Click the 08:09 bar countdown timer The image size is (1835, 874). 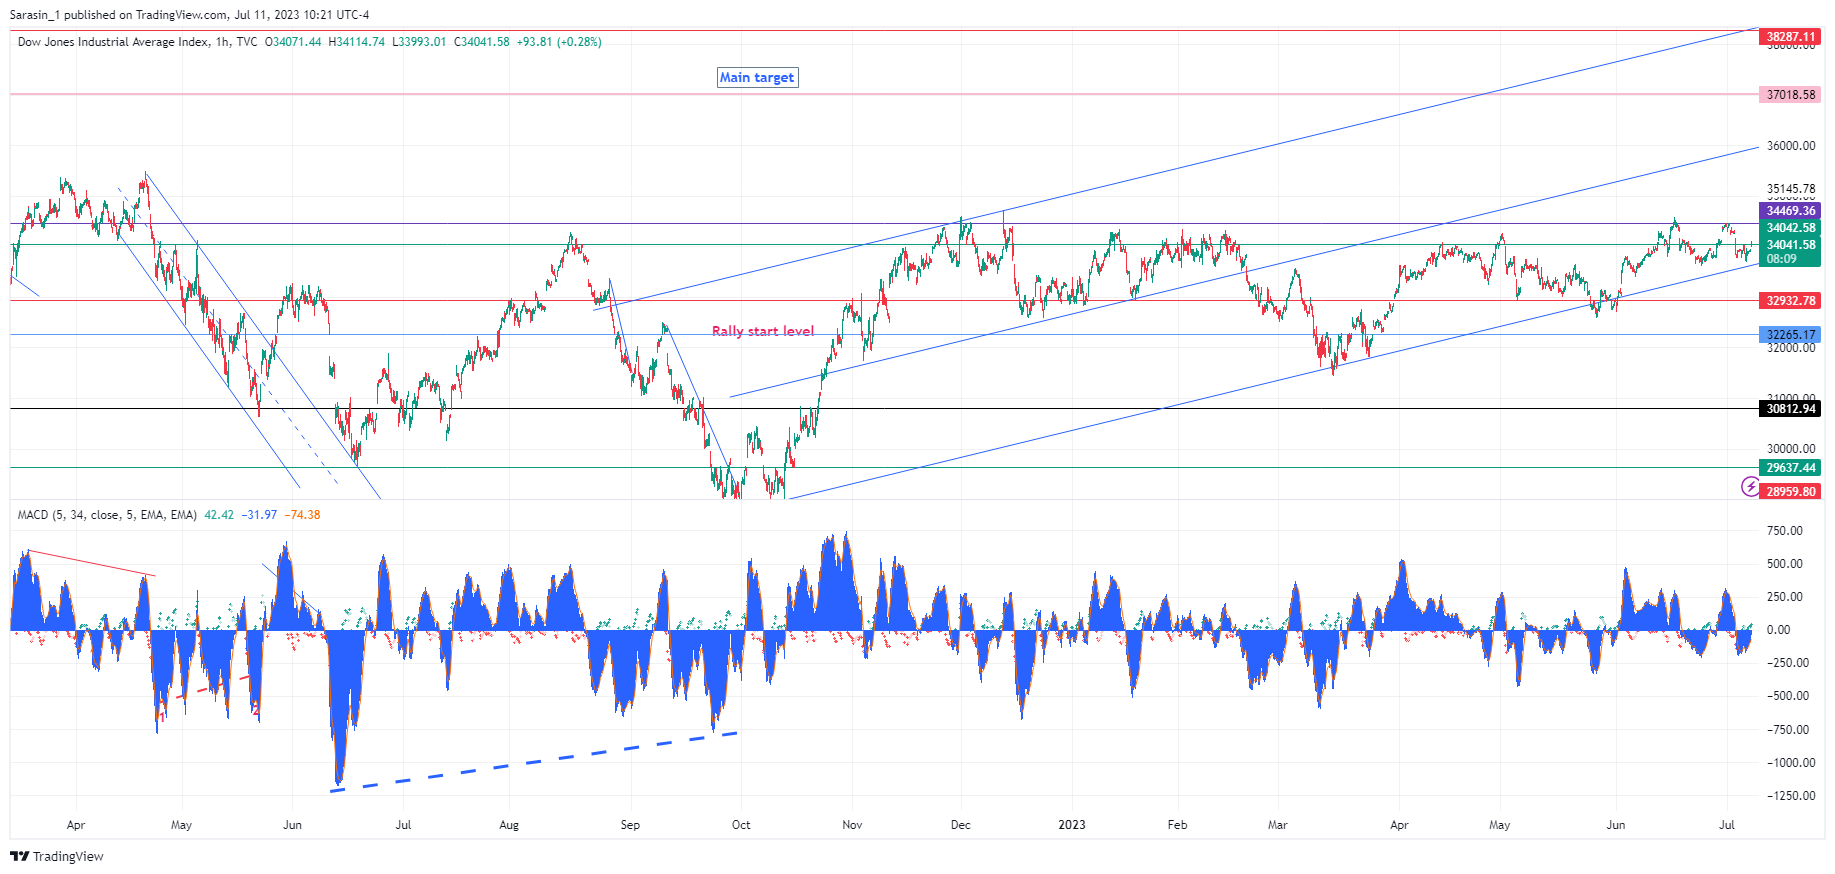1781,259
